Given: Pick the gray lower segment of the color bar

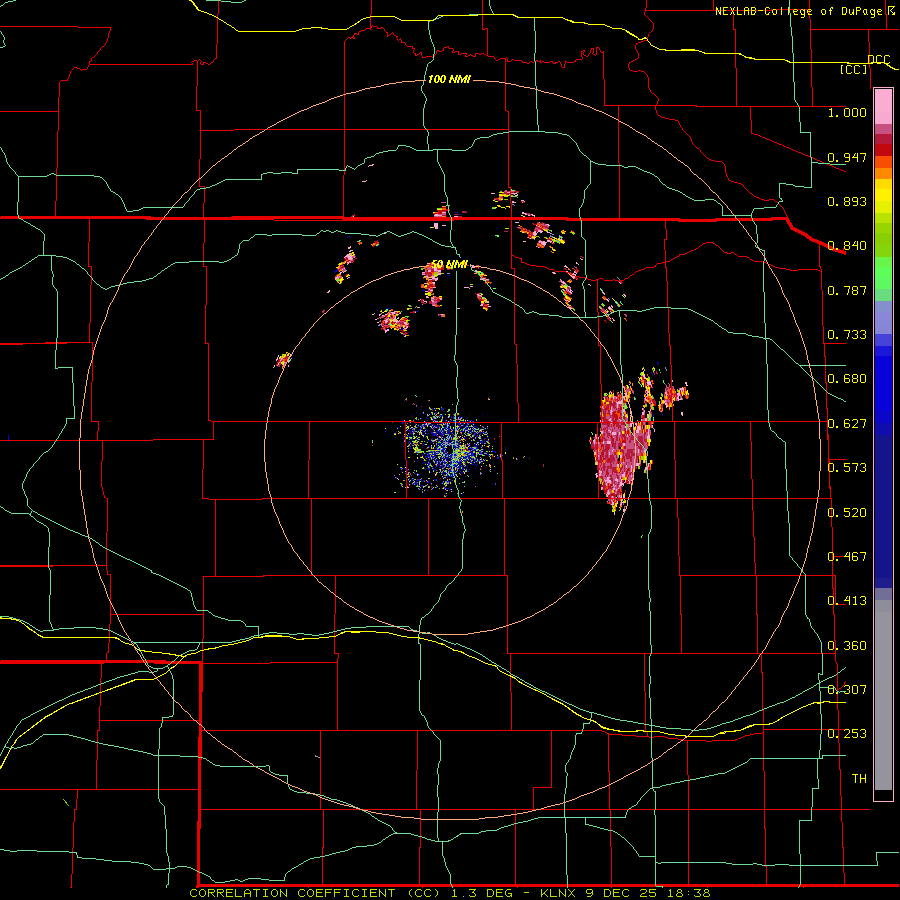Looking at the screenshot, I should tap(883, 695).
